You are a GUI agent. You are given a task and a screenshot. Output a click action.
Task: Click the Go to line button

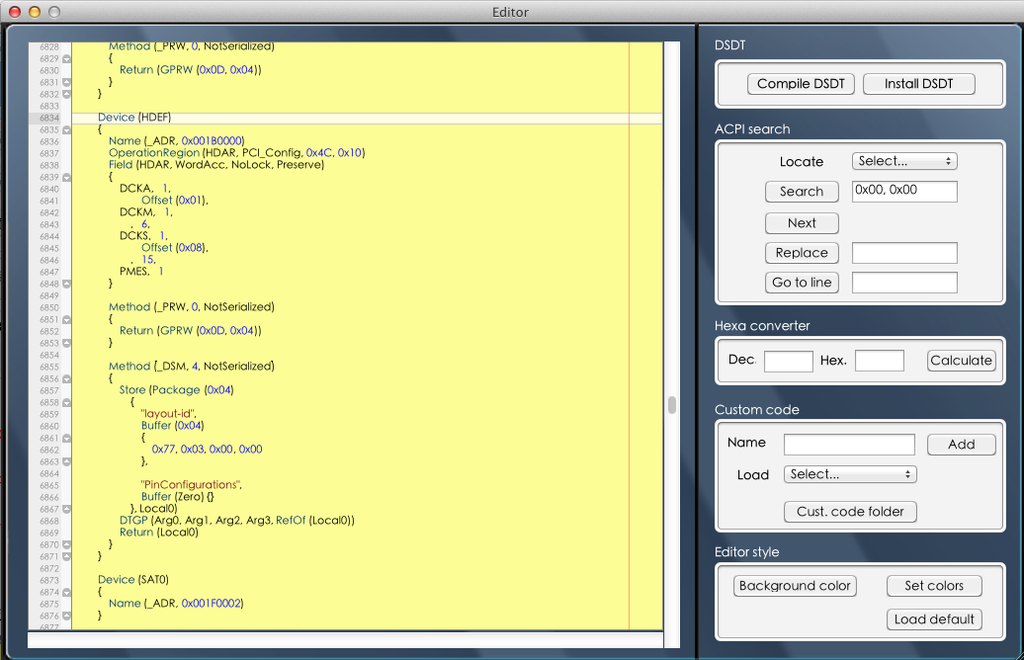[x=801, y=282]
